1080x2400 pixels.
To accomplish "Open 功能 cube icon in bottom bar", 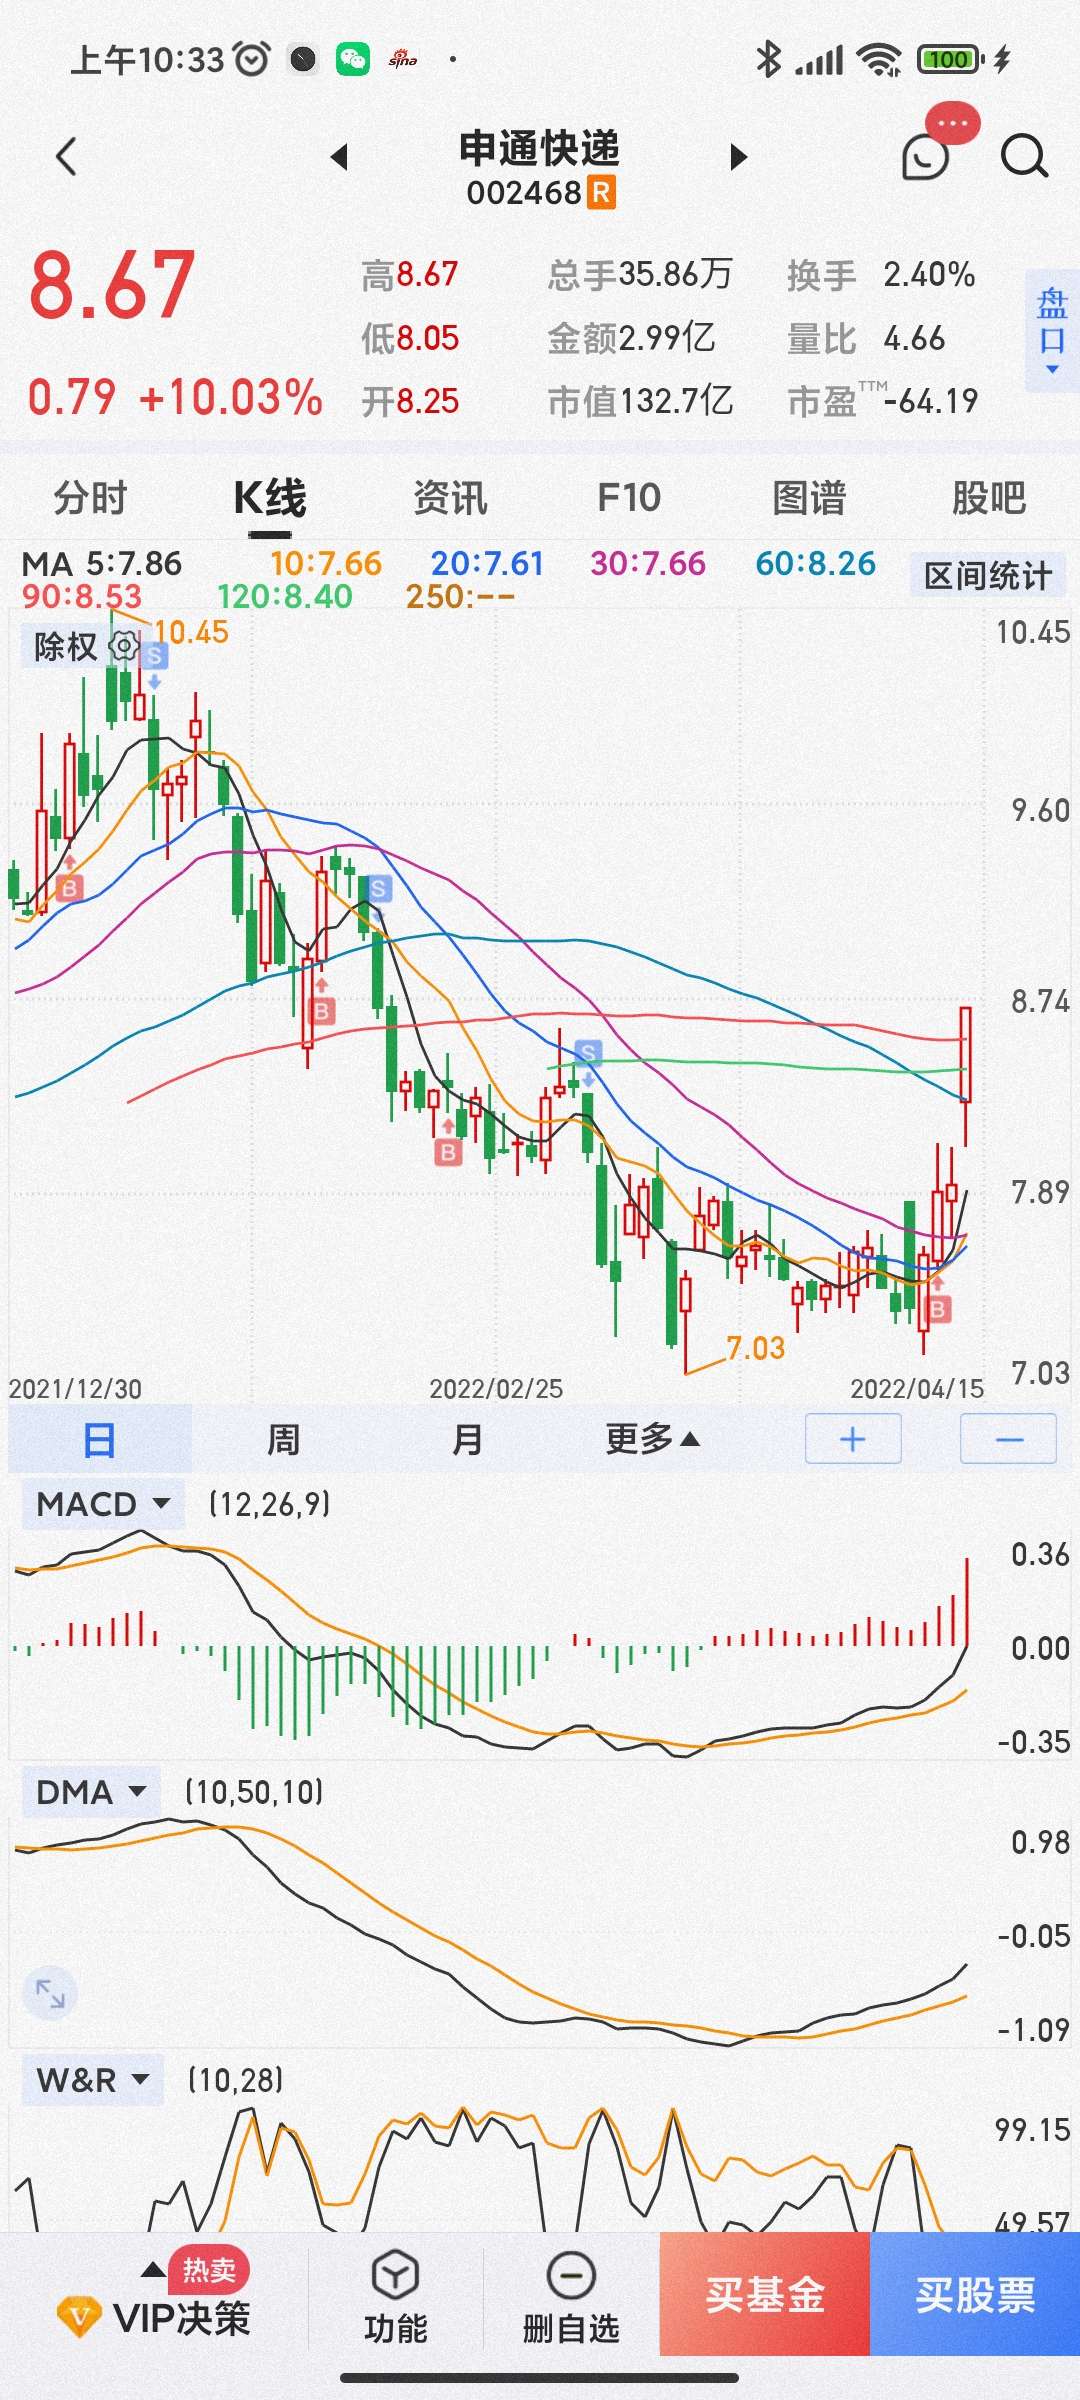I will (395, 2275).
